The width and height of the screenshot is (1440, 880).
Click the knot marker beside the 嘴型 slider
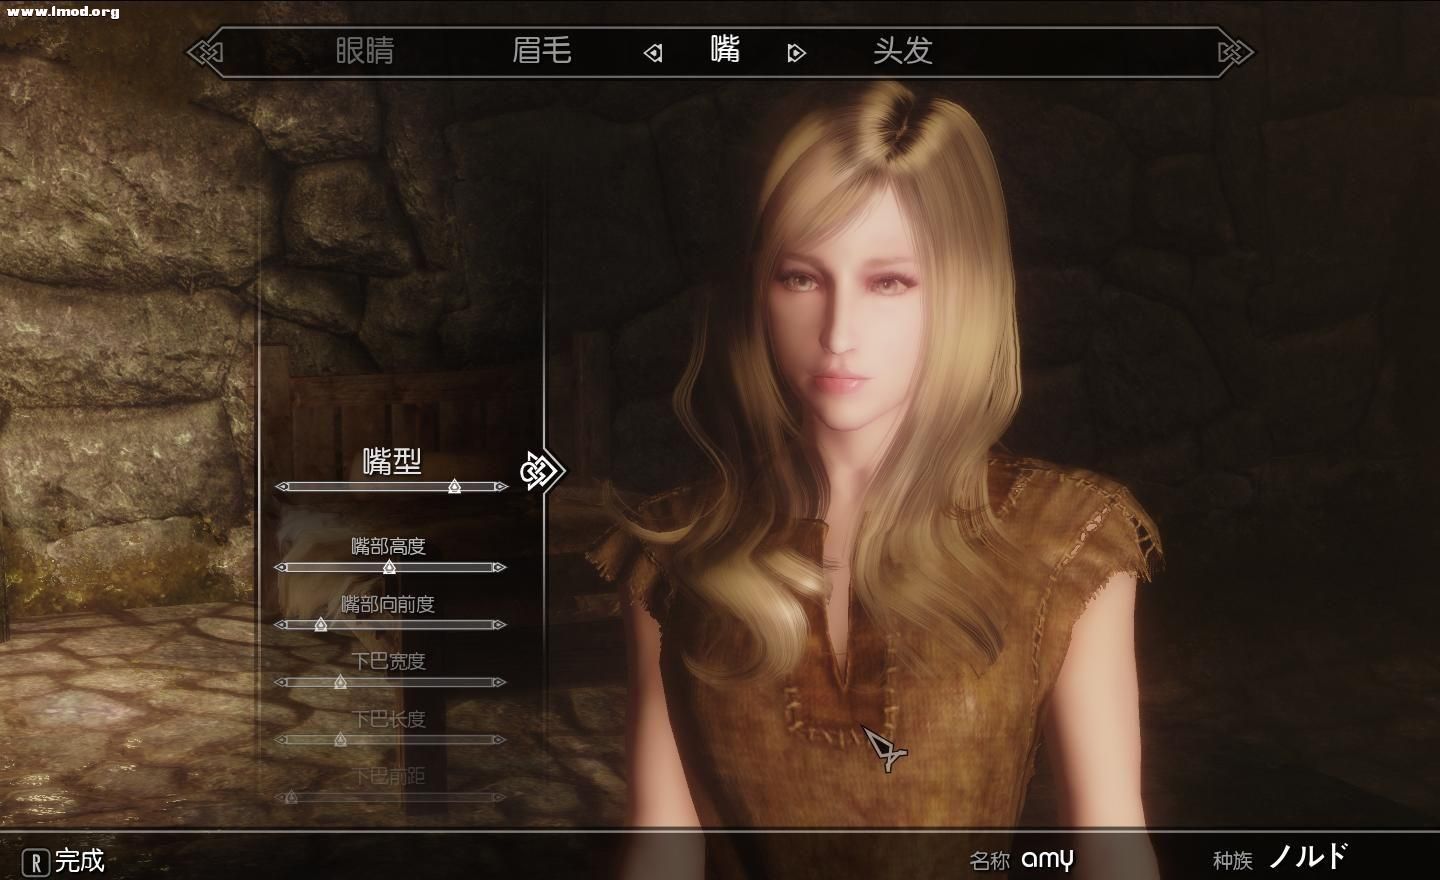pos(541,469)
